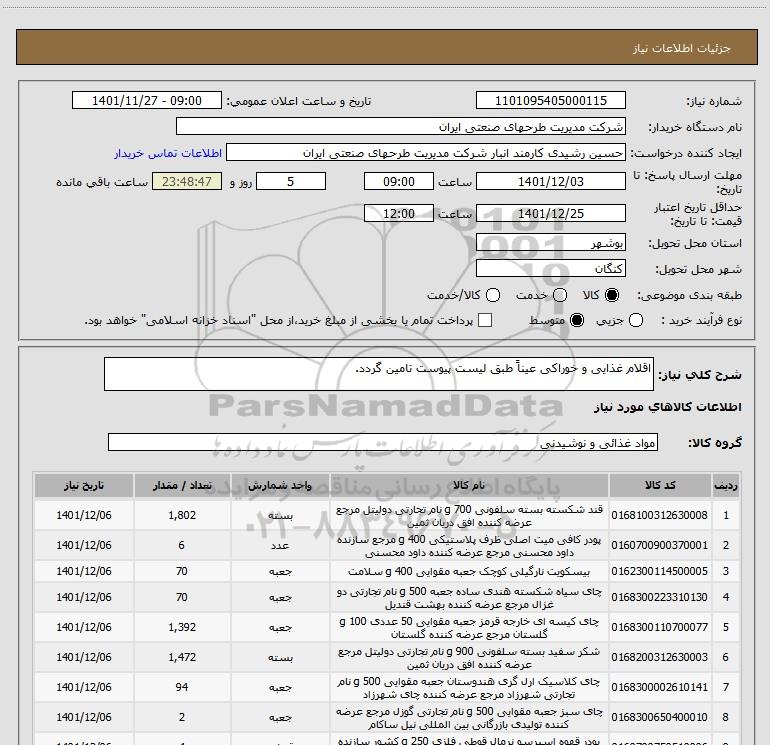Click the قند شکسته item name in row 1

(469, 516)
